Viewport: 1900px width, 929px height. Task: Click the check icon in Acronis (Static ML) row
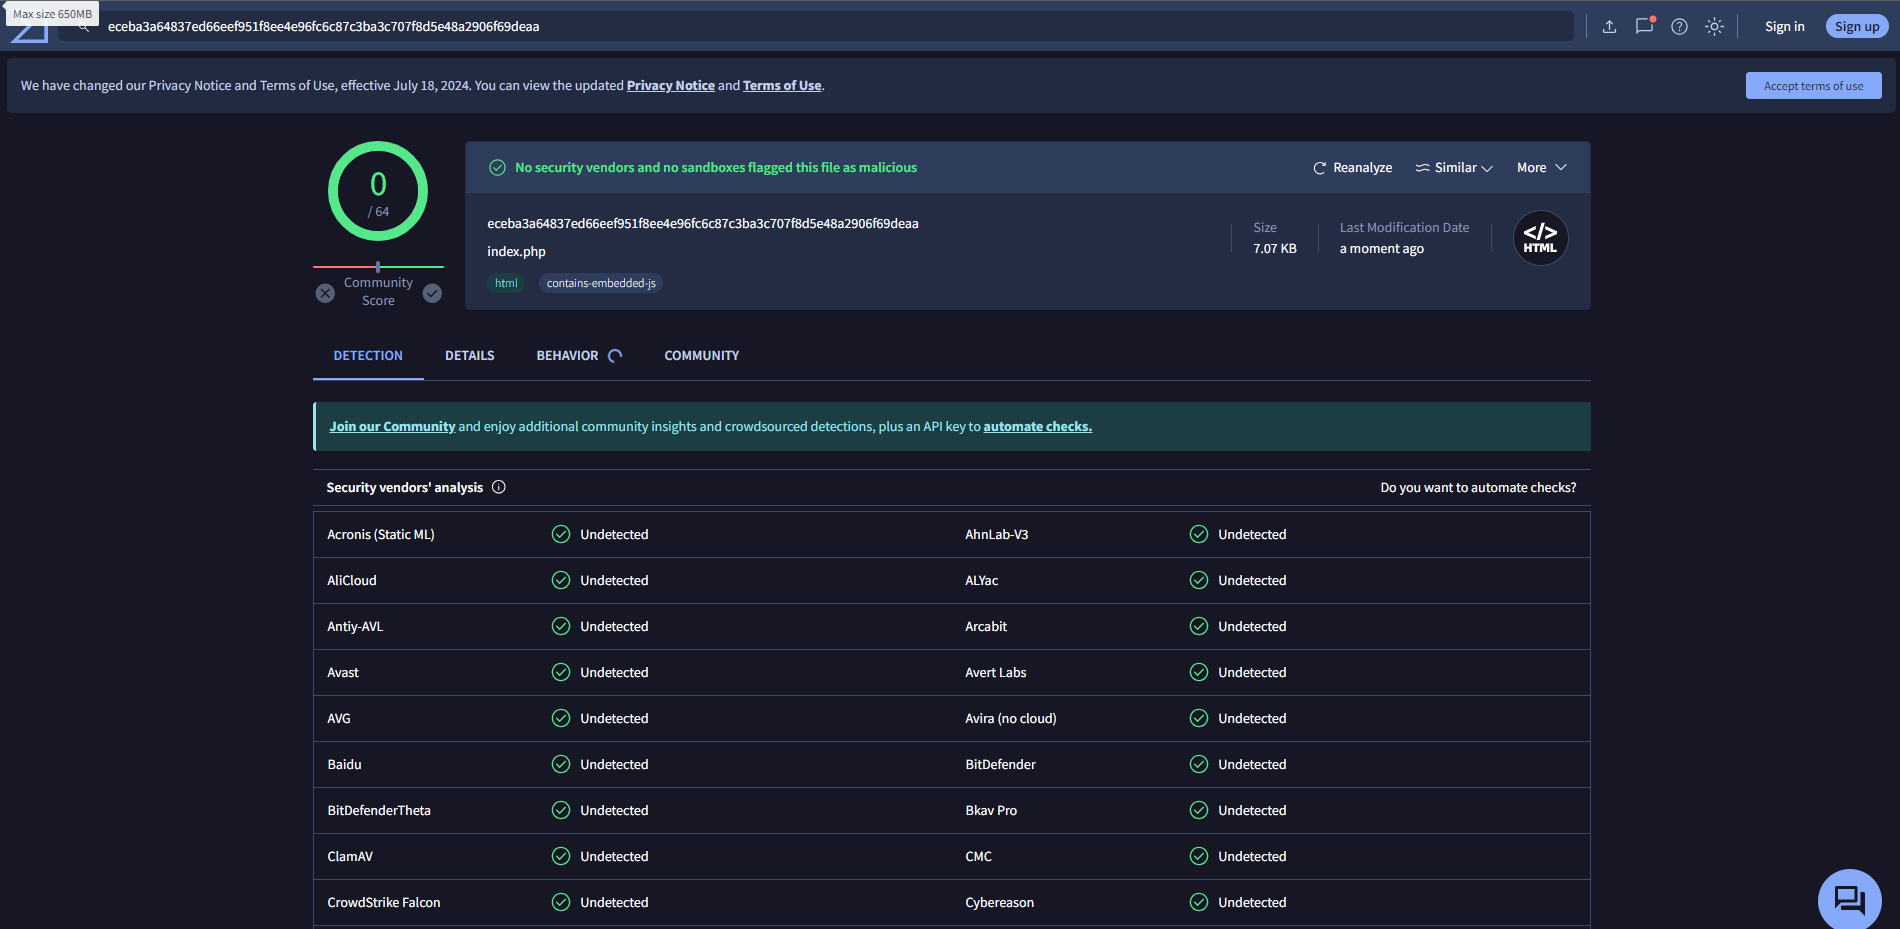coord(561,534)
